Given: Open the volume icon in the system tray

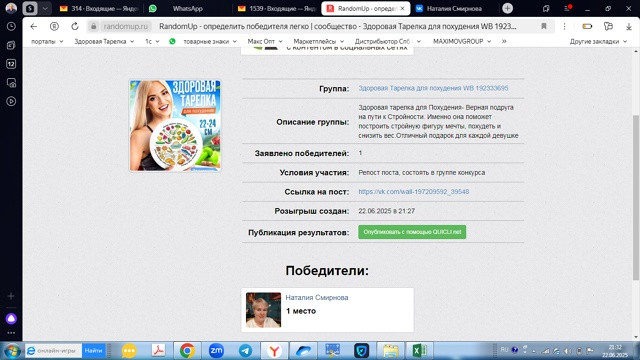Looking at the screenshot, I should 568,351.
